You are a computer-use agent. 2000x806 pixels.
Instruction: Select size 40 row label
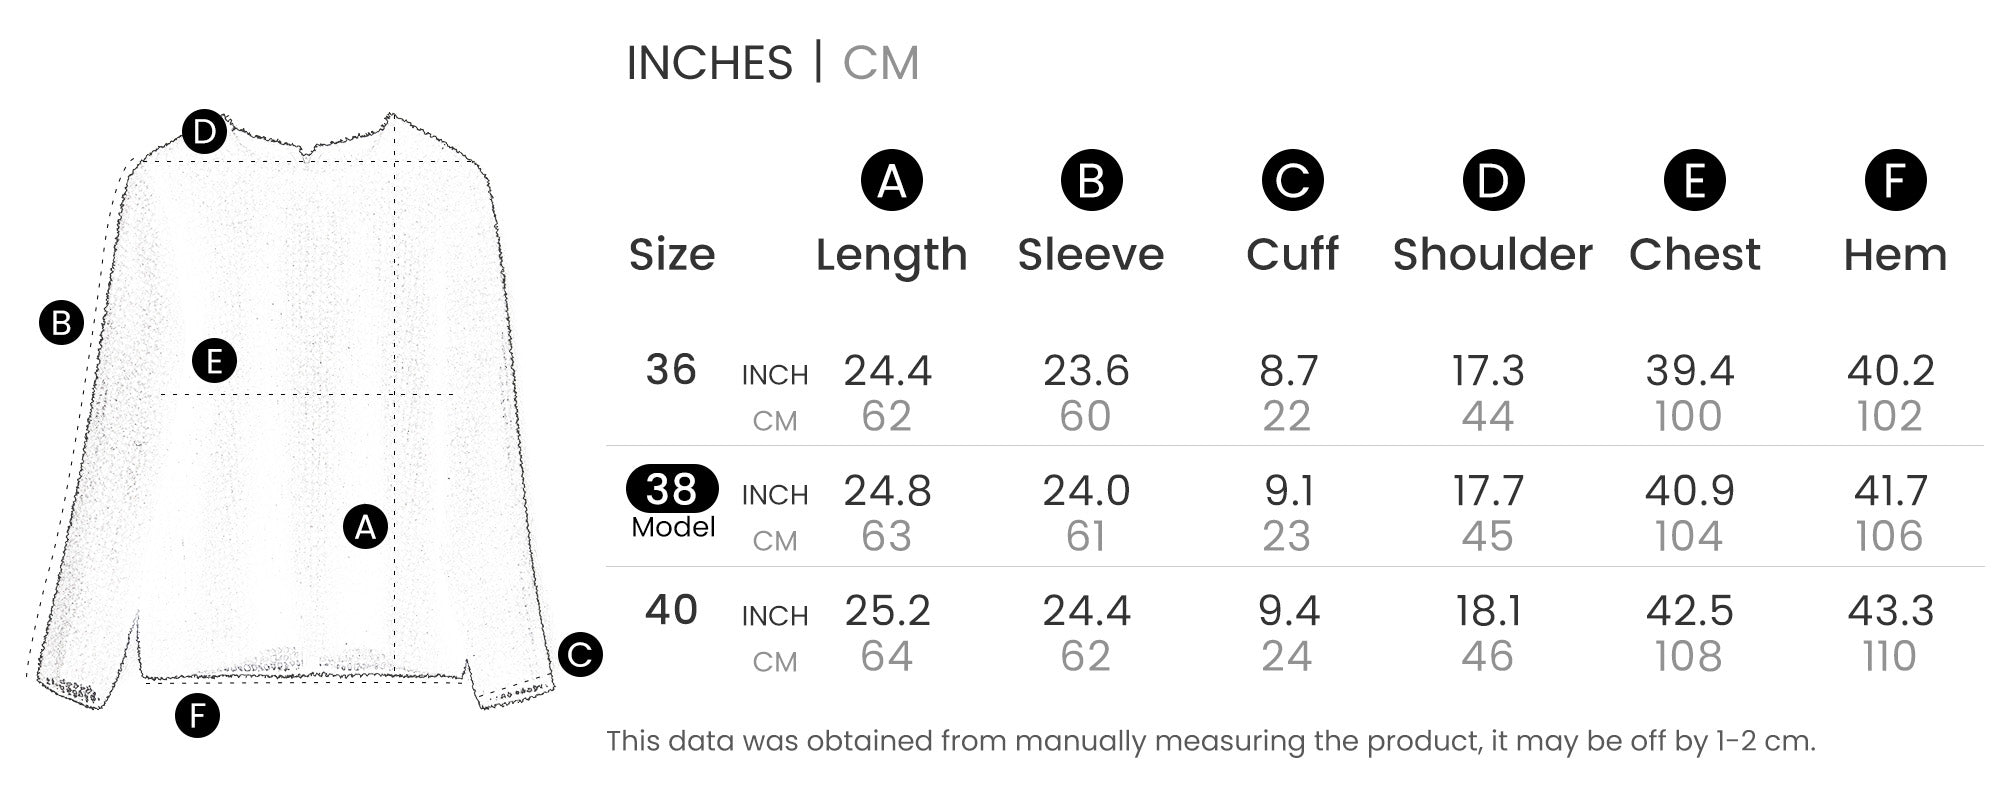(x=671, y=610)
